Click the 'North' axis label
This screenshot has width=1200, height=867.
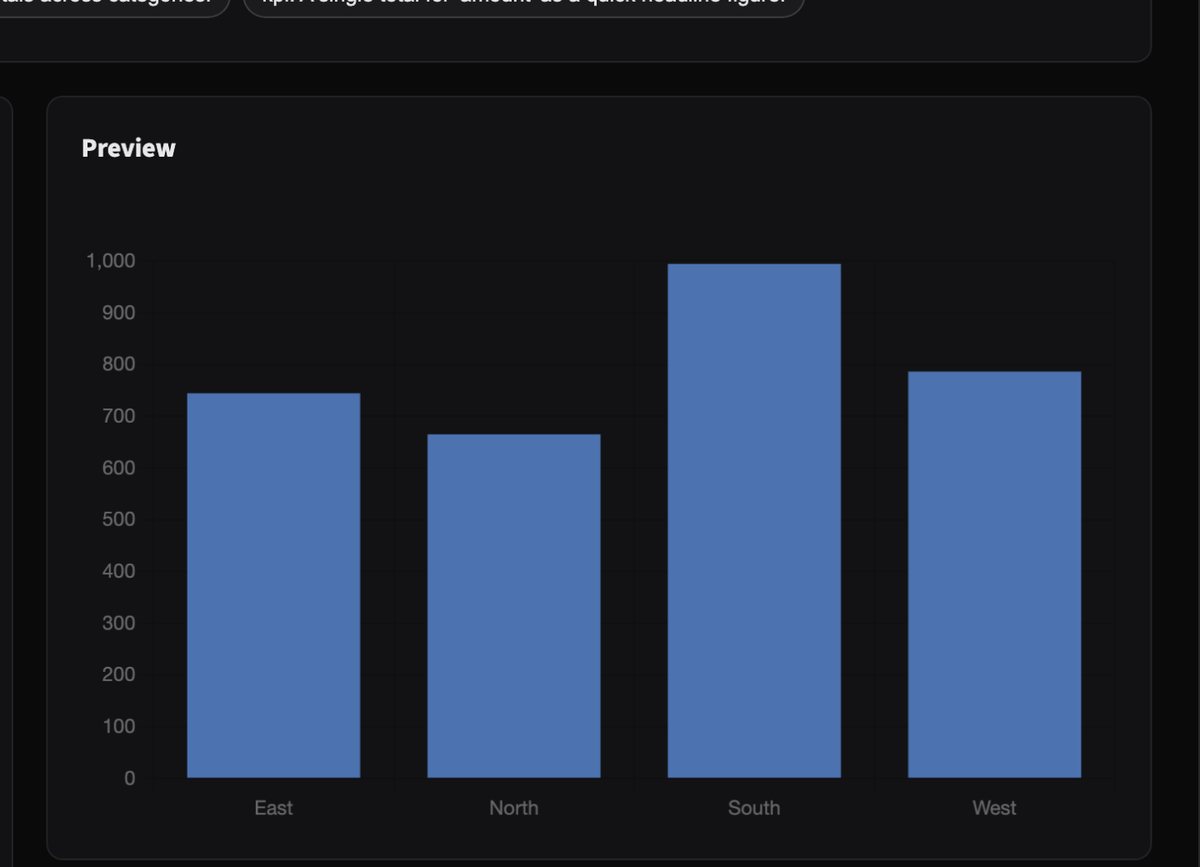point(514,808)
